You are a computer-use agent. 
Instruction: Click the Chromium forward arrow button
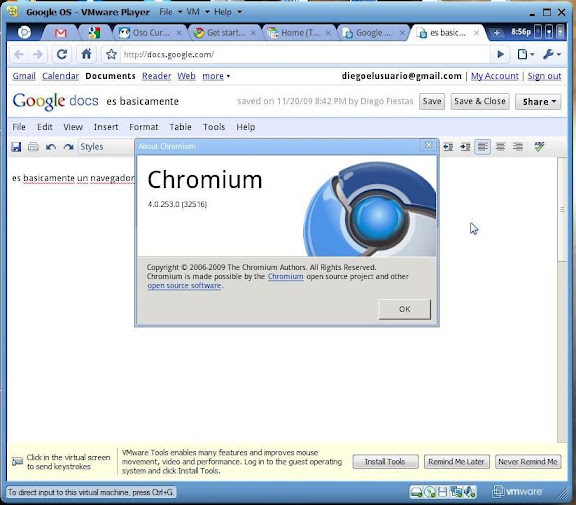(37, 55)
